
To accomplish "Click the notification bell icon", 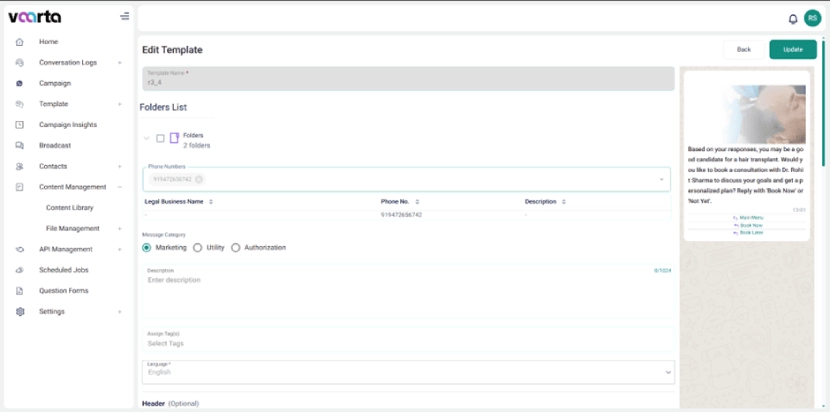I will click(x=793, y=18).
